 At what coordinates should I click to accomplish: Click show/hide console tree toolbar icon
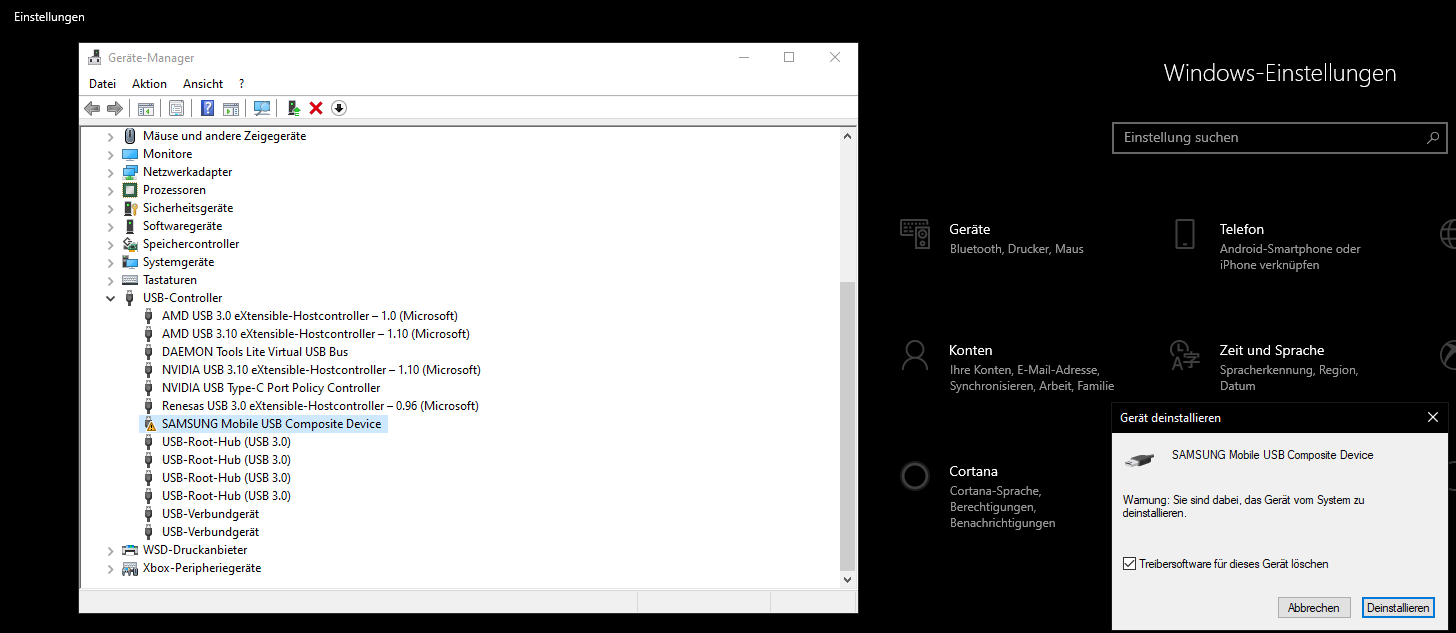tap(146, 108)
